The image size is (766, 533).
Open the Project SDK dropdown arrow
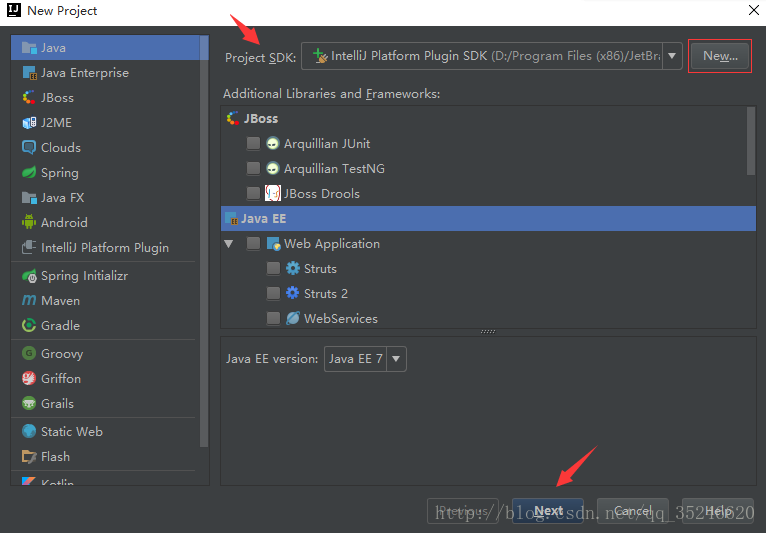click(672, 56)
